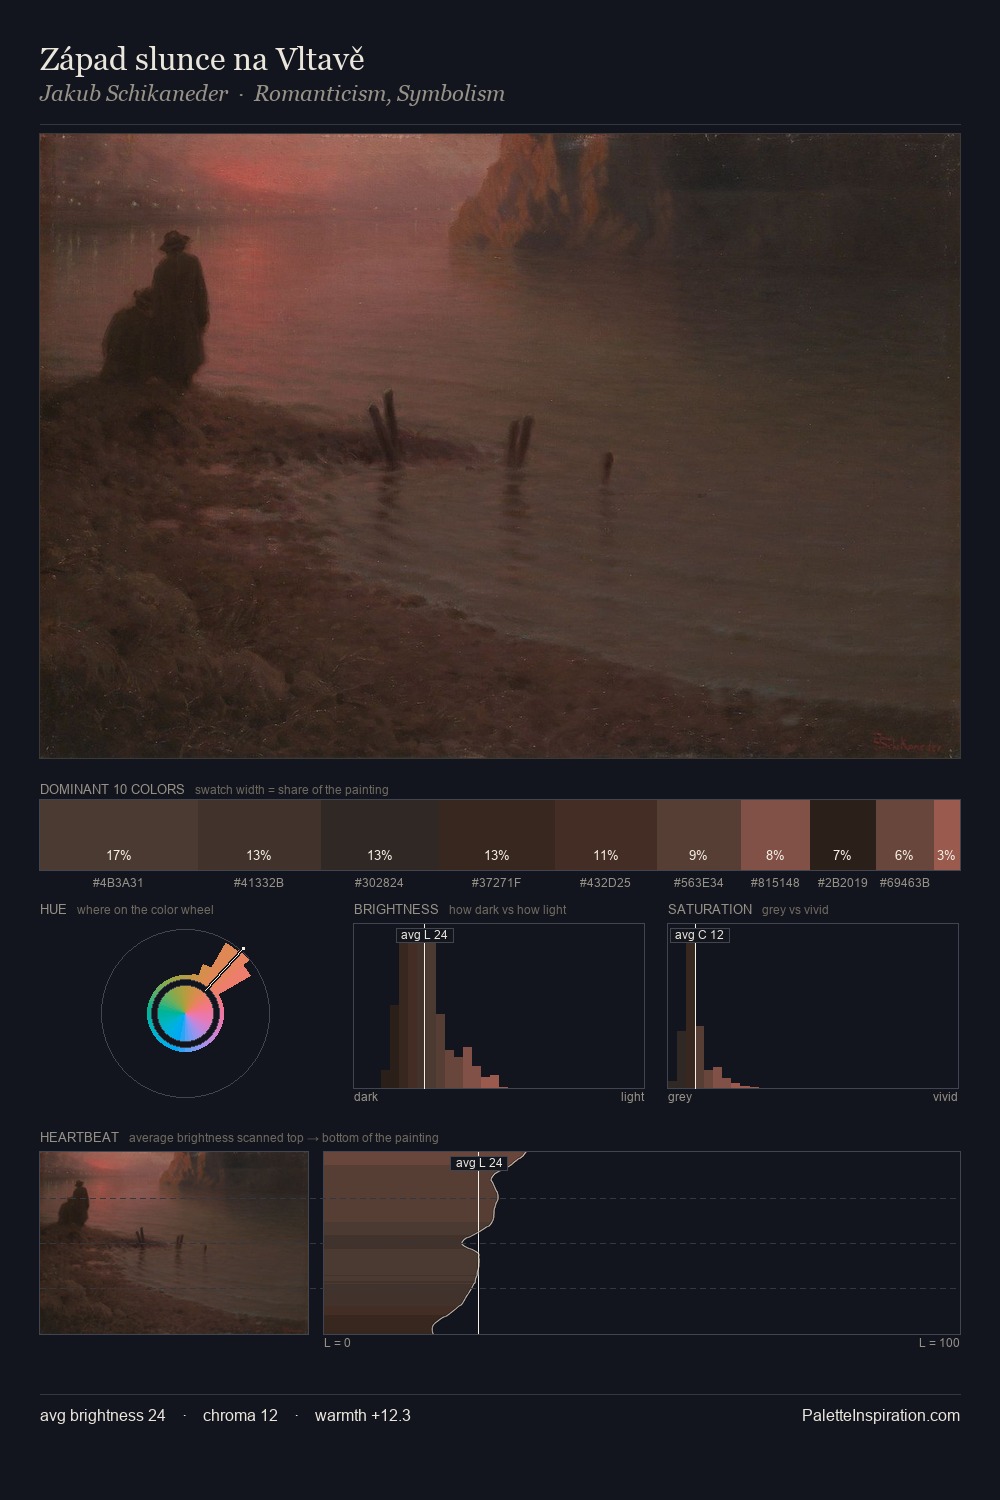1000x1500 pixels.
Task: Click the title 'Západ slunce na Vltavě'
Action: click(x=202, y=60)
